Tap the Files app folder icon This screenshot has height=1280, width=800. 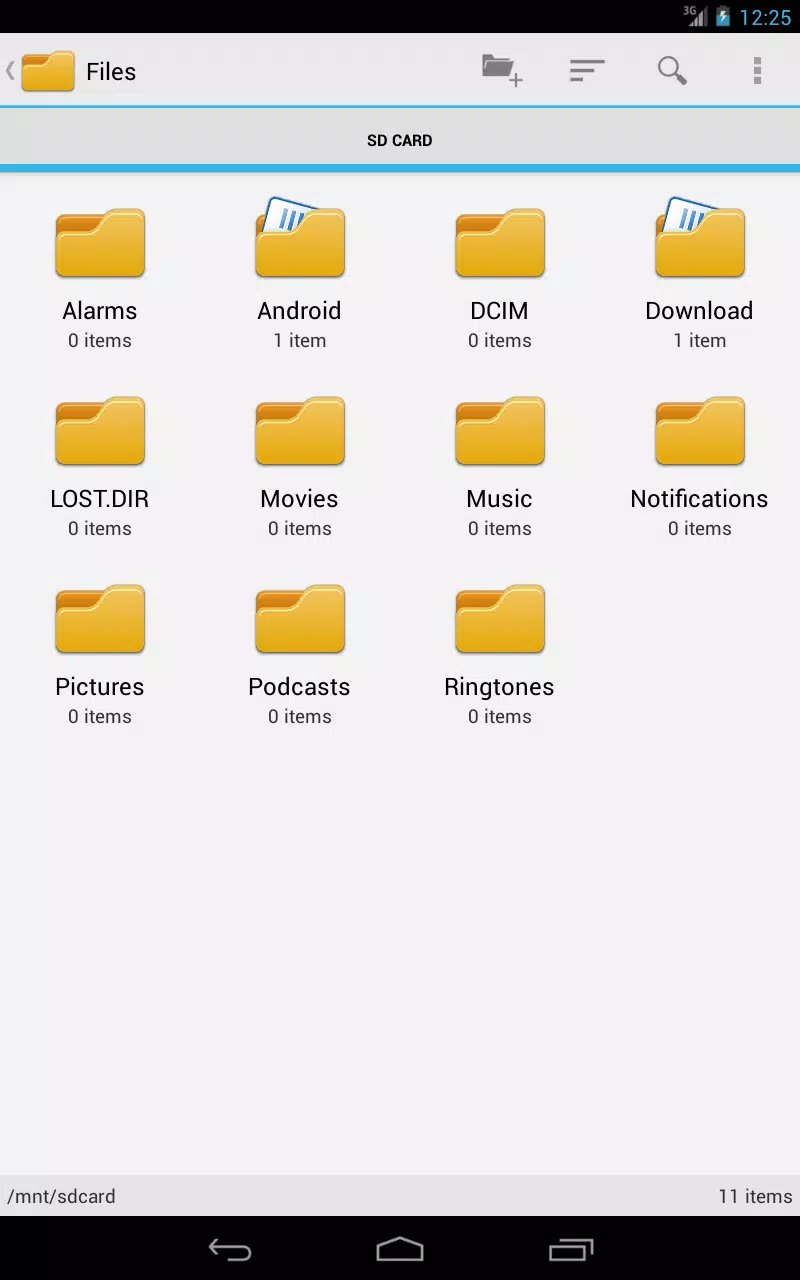tap(48, 71)
